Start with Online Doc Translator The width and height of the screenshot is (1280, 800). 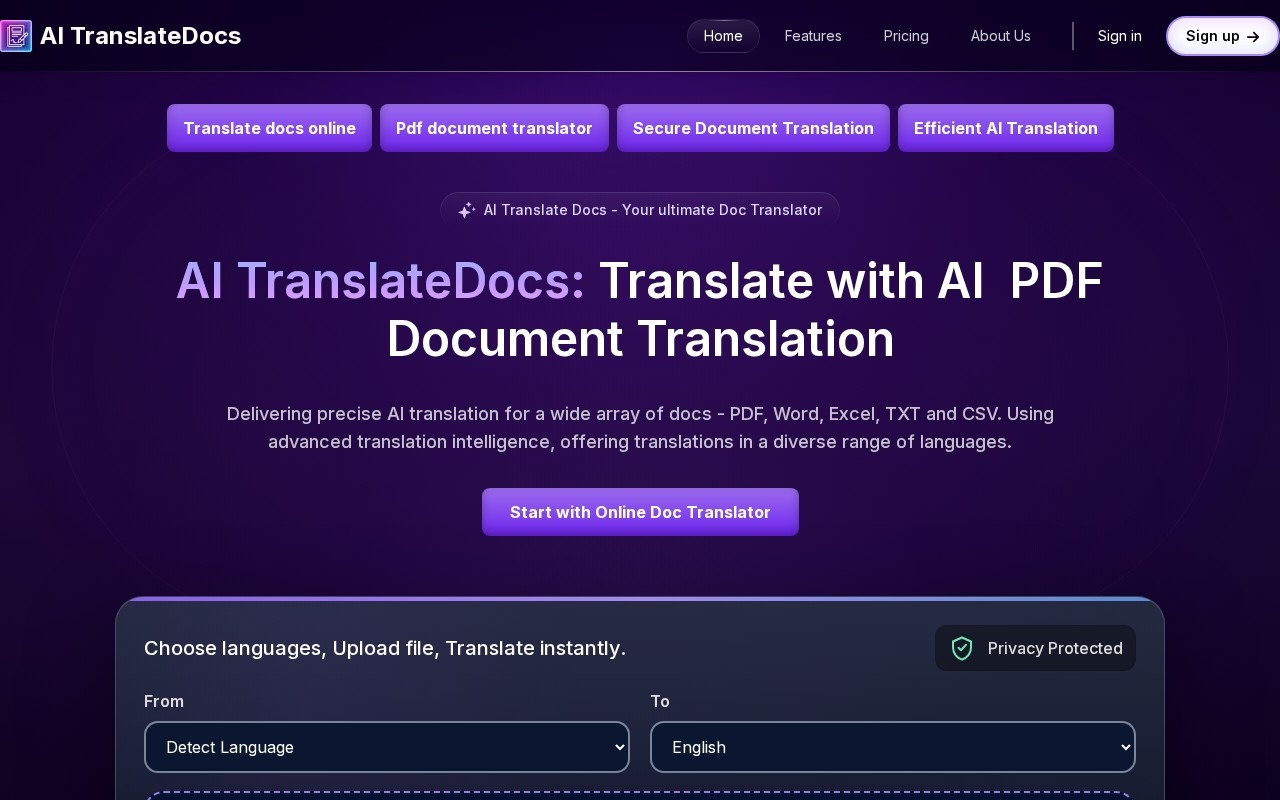[640, 512]
